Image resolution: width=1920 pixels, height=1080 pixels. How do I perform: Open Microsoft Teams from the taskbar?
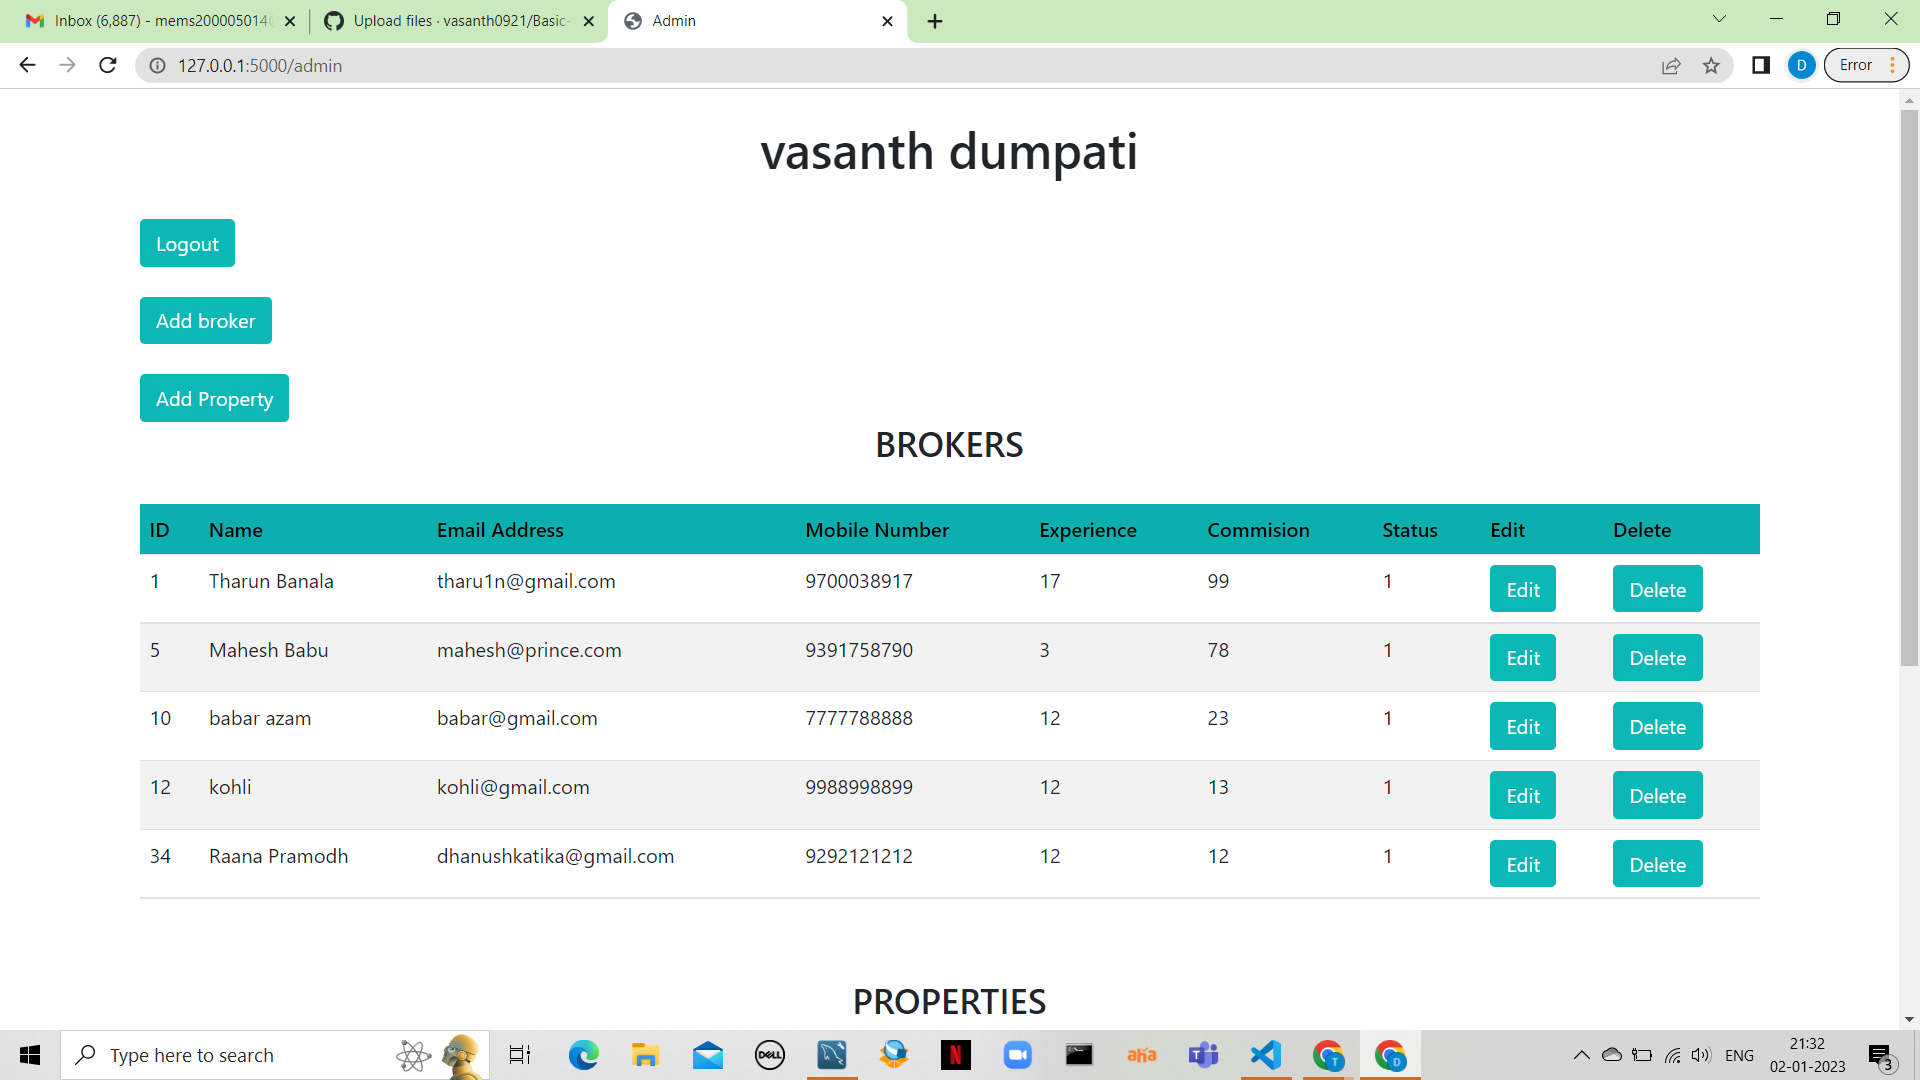pyautogui.click(x=1203, y=1054)
